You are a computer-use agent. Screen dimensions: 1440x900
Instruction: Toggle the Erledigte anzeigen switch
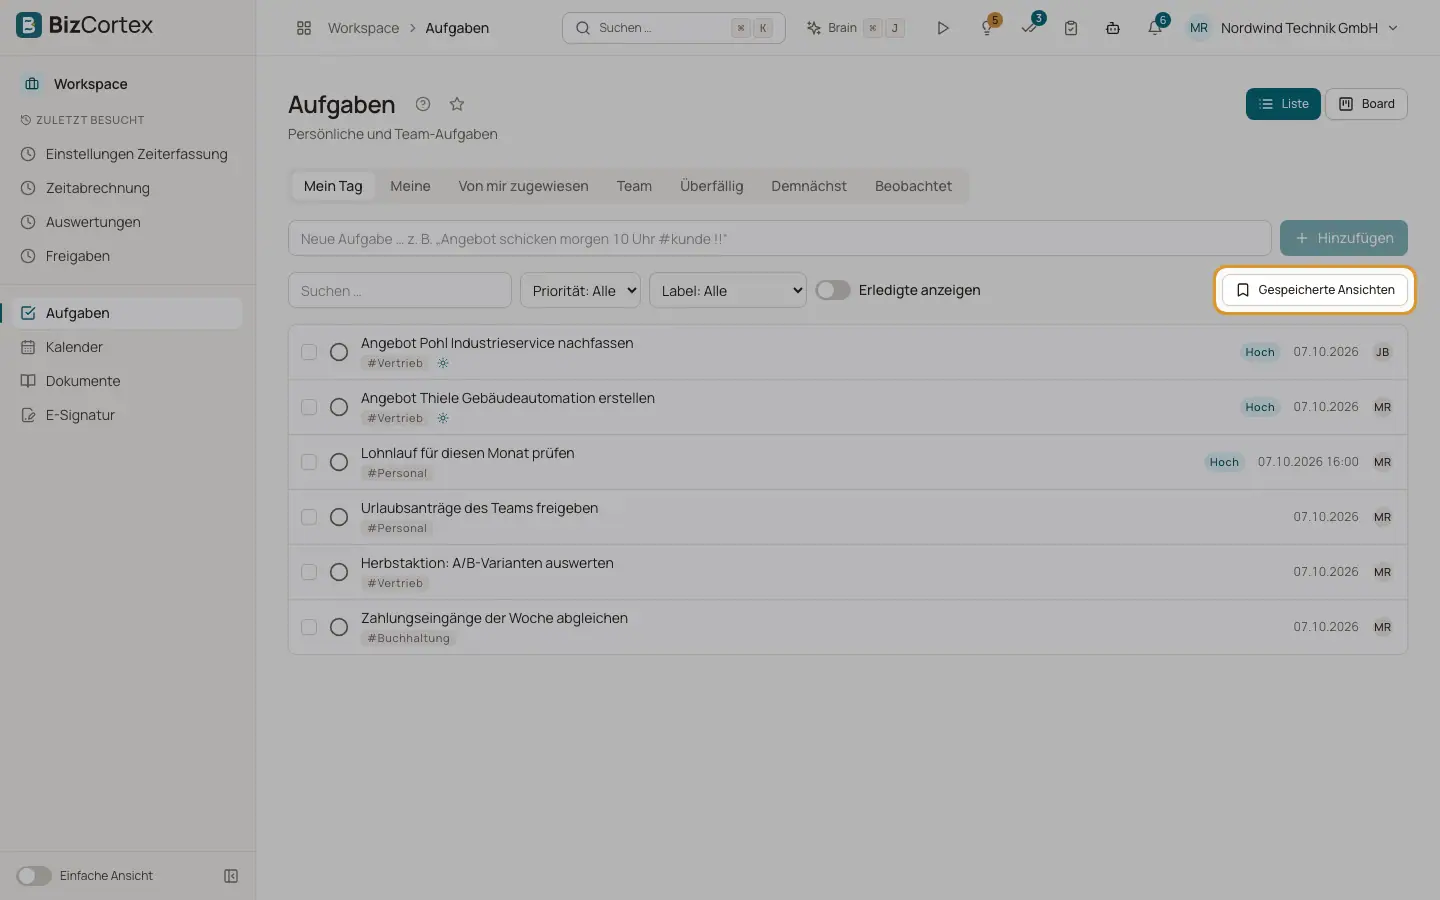(833, 290)
